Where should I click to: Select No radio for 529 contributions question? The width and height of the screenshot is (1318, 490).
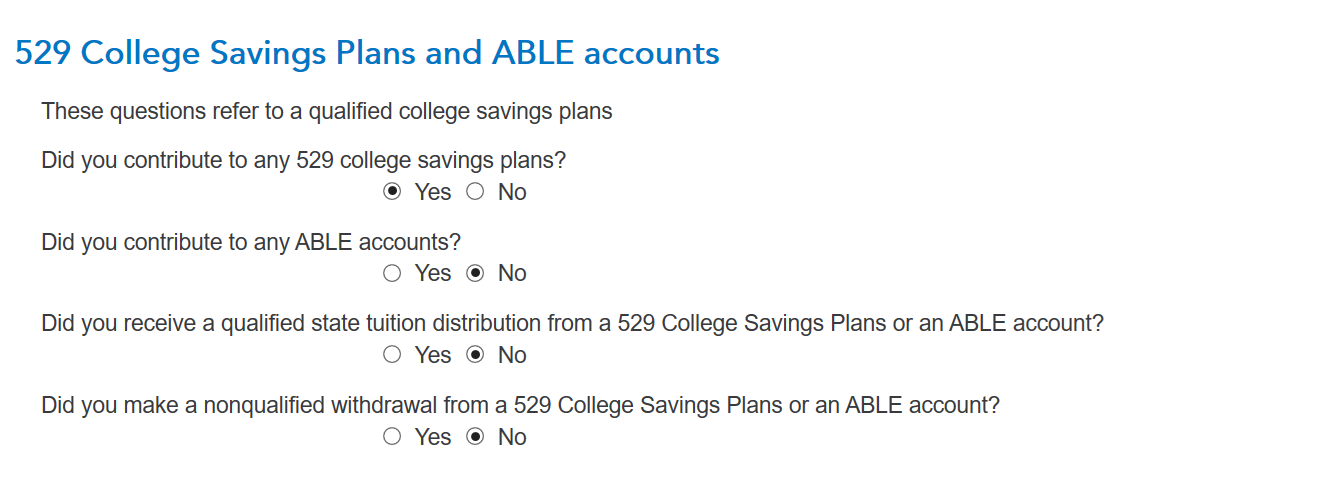[x=475, y=191]
